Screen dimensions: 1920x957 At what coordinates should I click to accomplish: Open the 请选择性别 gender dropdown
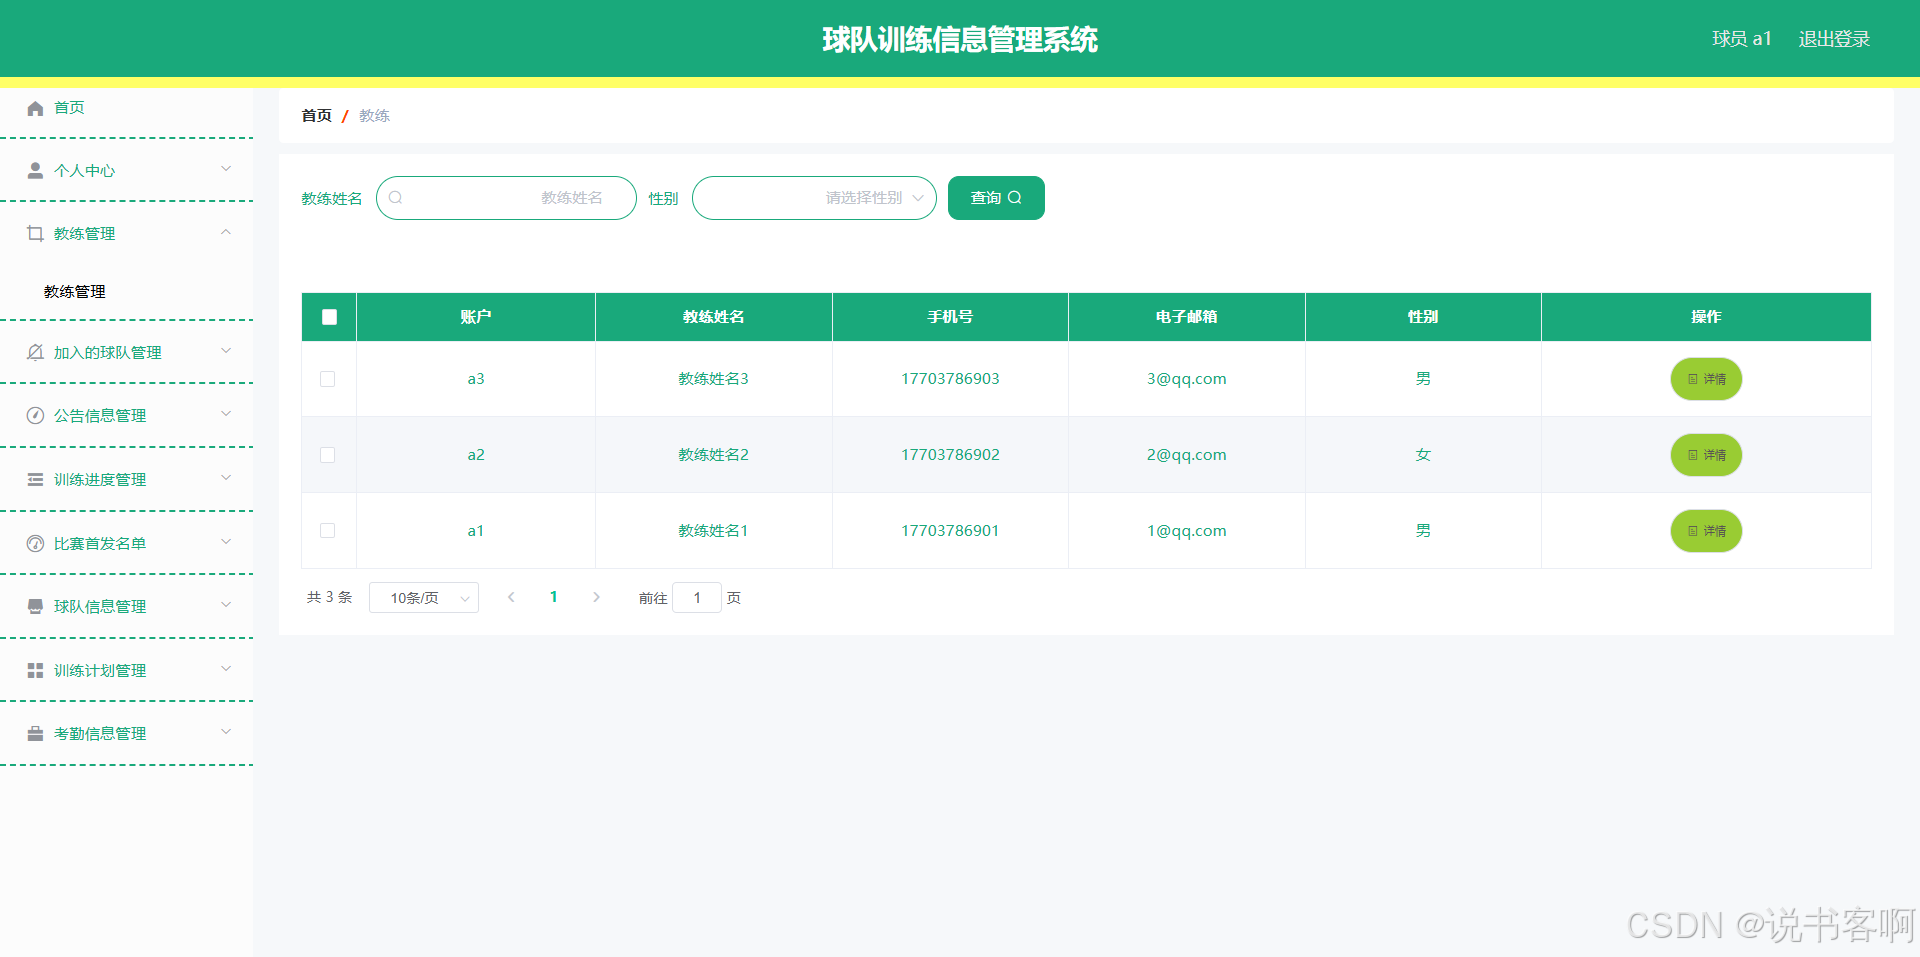pyautogui.click(x=814, y=198)
